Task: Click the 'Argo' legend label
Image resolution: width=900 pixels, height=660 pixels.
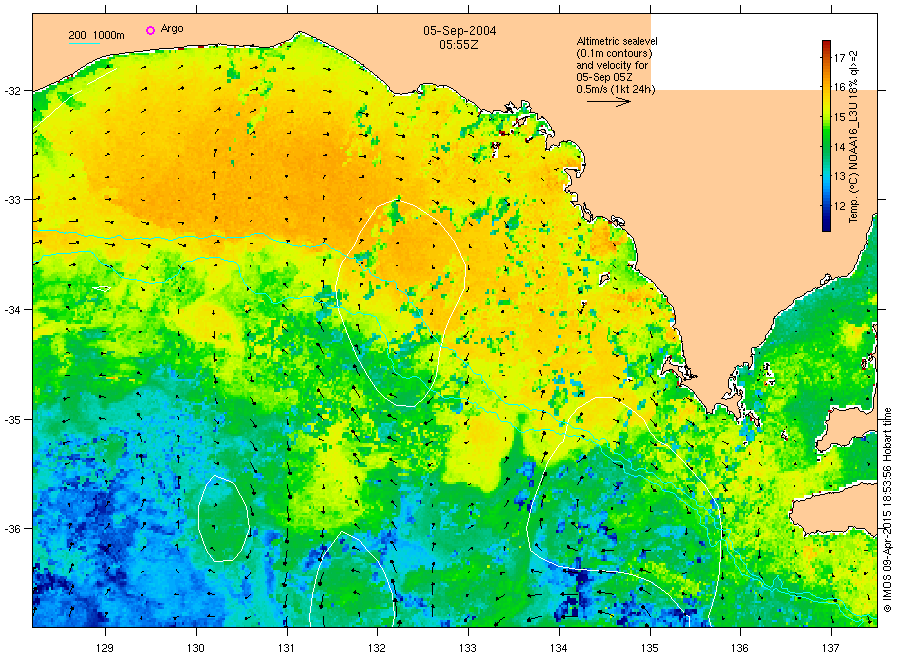Action: pyautogui.click(x=172, y=29)
